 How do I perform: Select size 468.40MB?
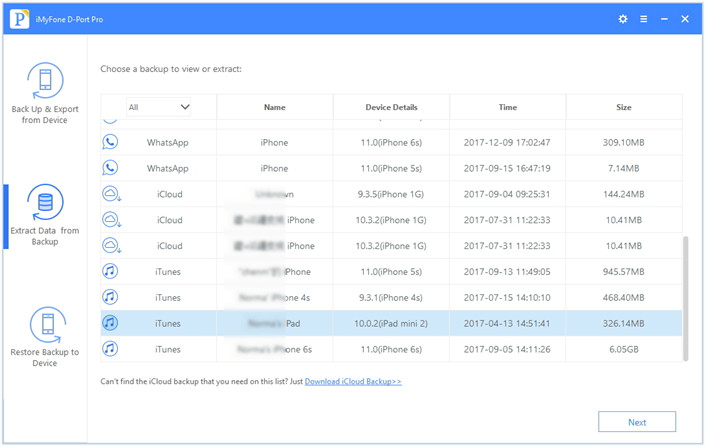[624, 298]
